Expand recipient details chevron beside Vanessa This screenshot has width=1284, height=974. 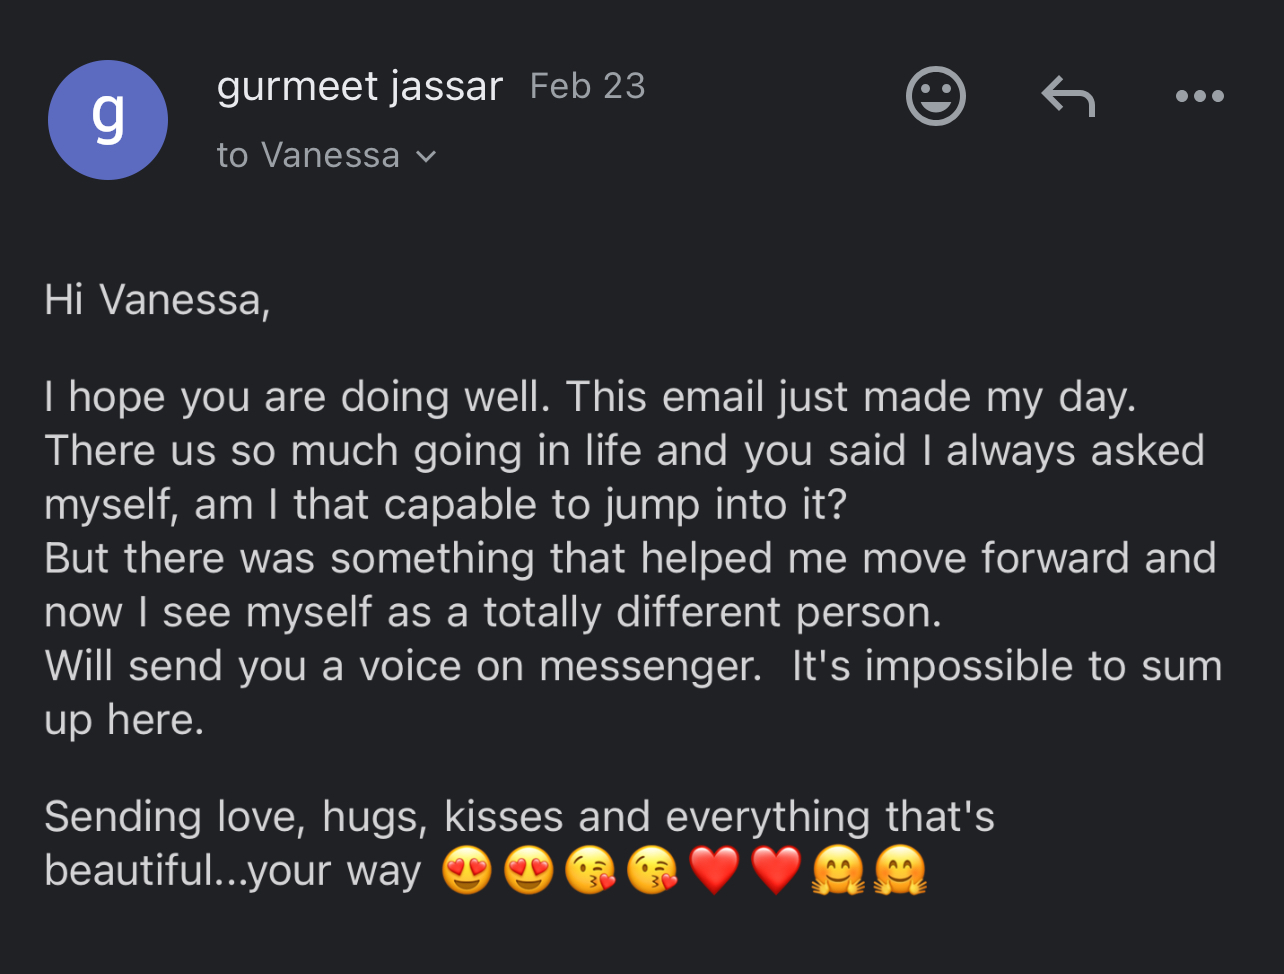point(426,156)
